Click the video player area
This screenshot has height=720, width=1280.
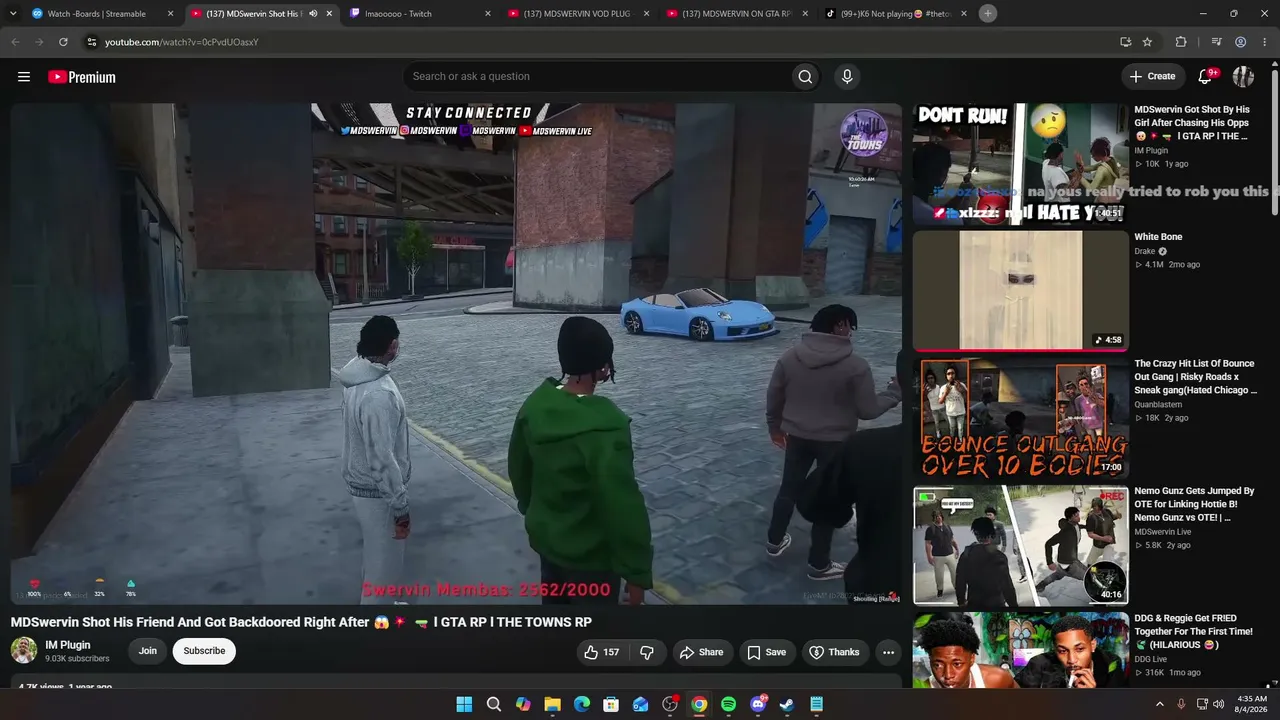(x=456, y=354)
